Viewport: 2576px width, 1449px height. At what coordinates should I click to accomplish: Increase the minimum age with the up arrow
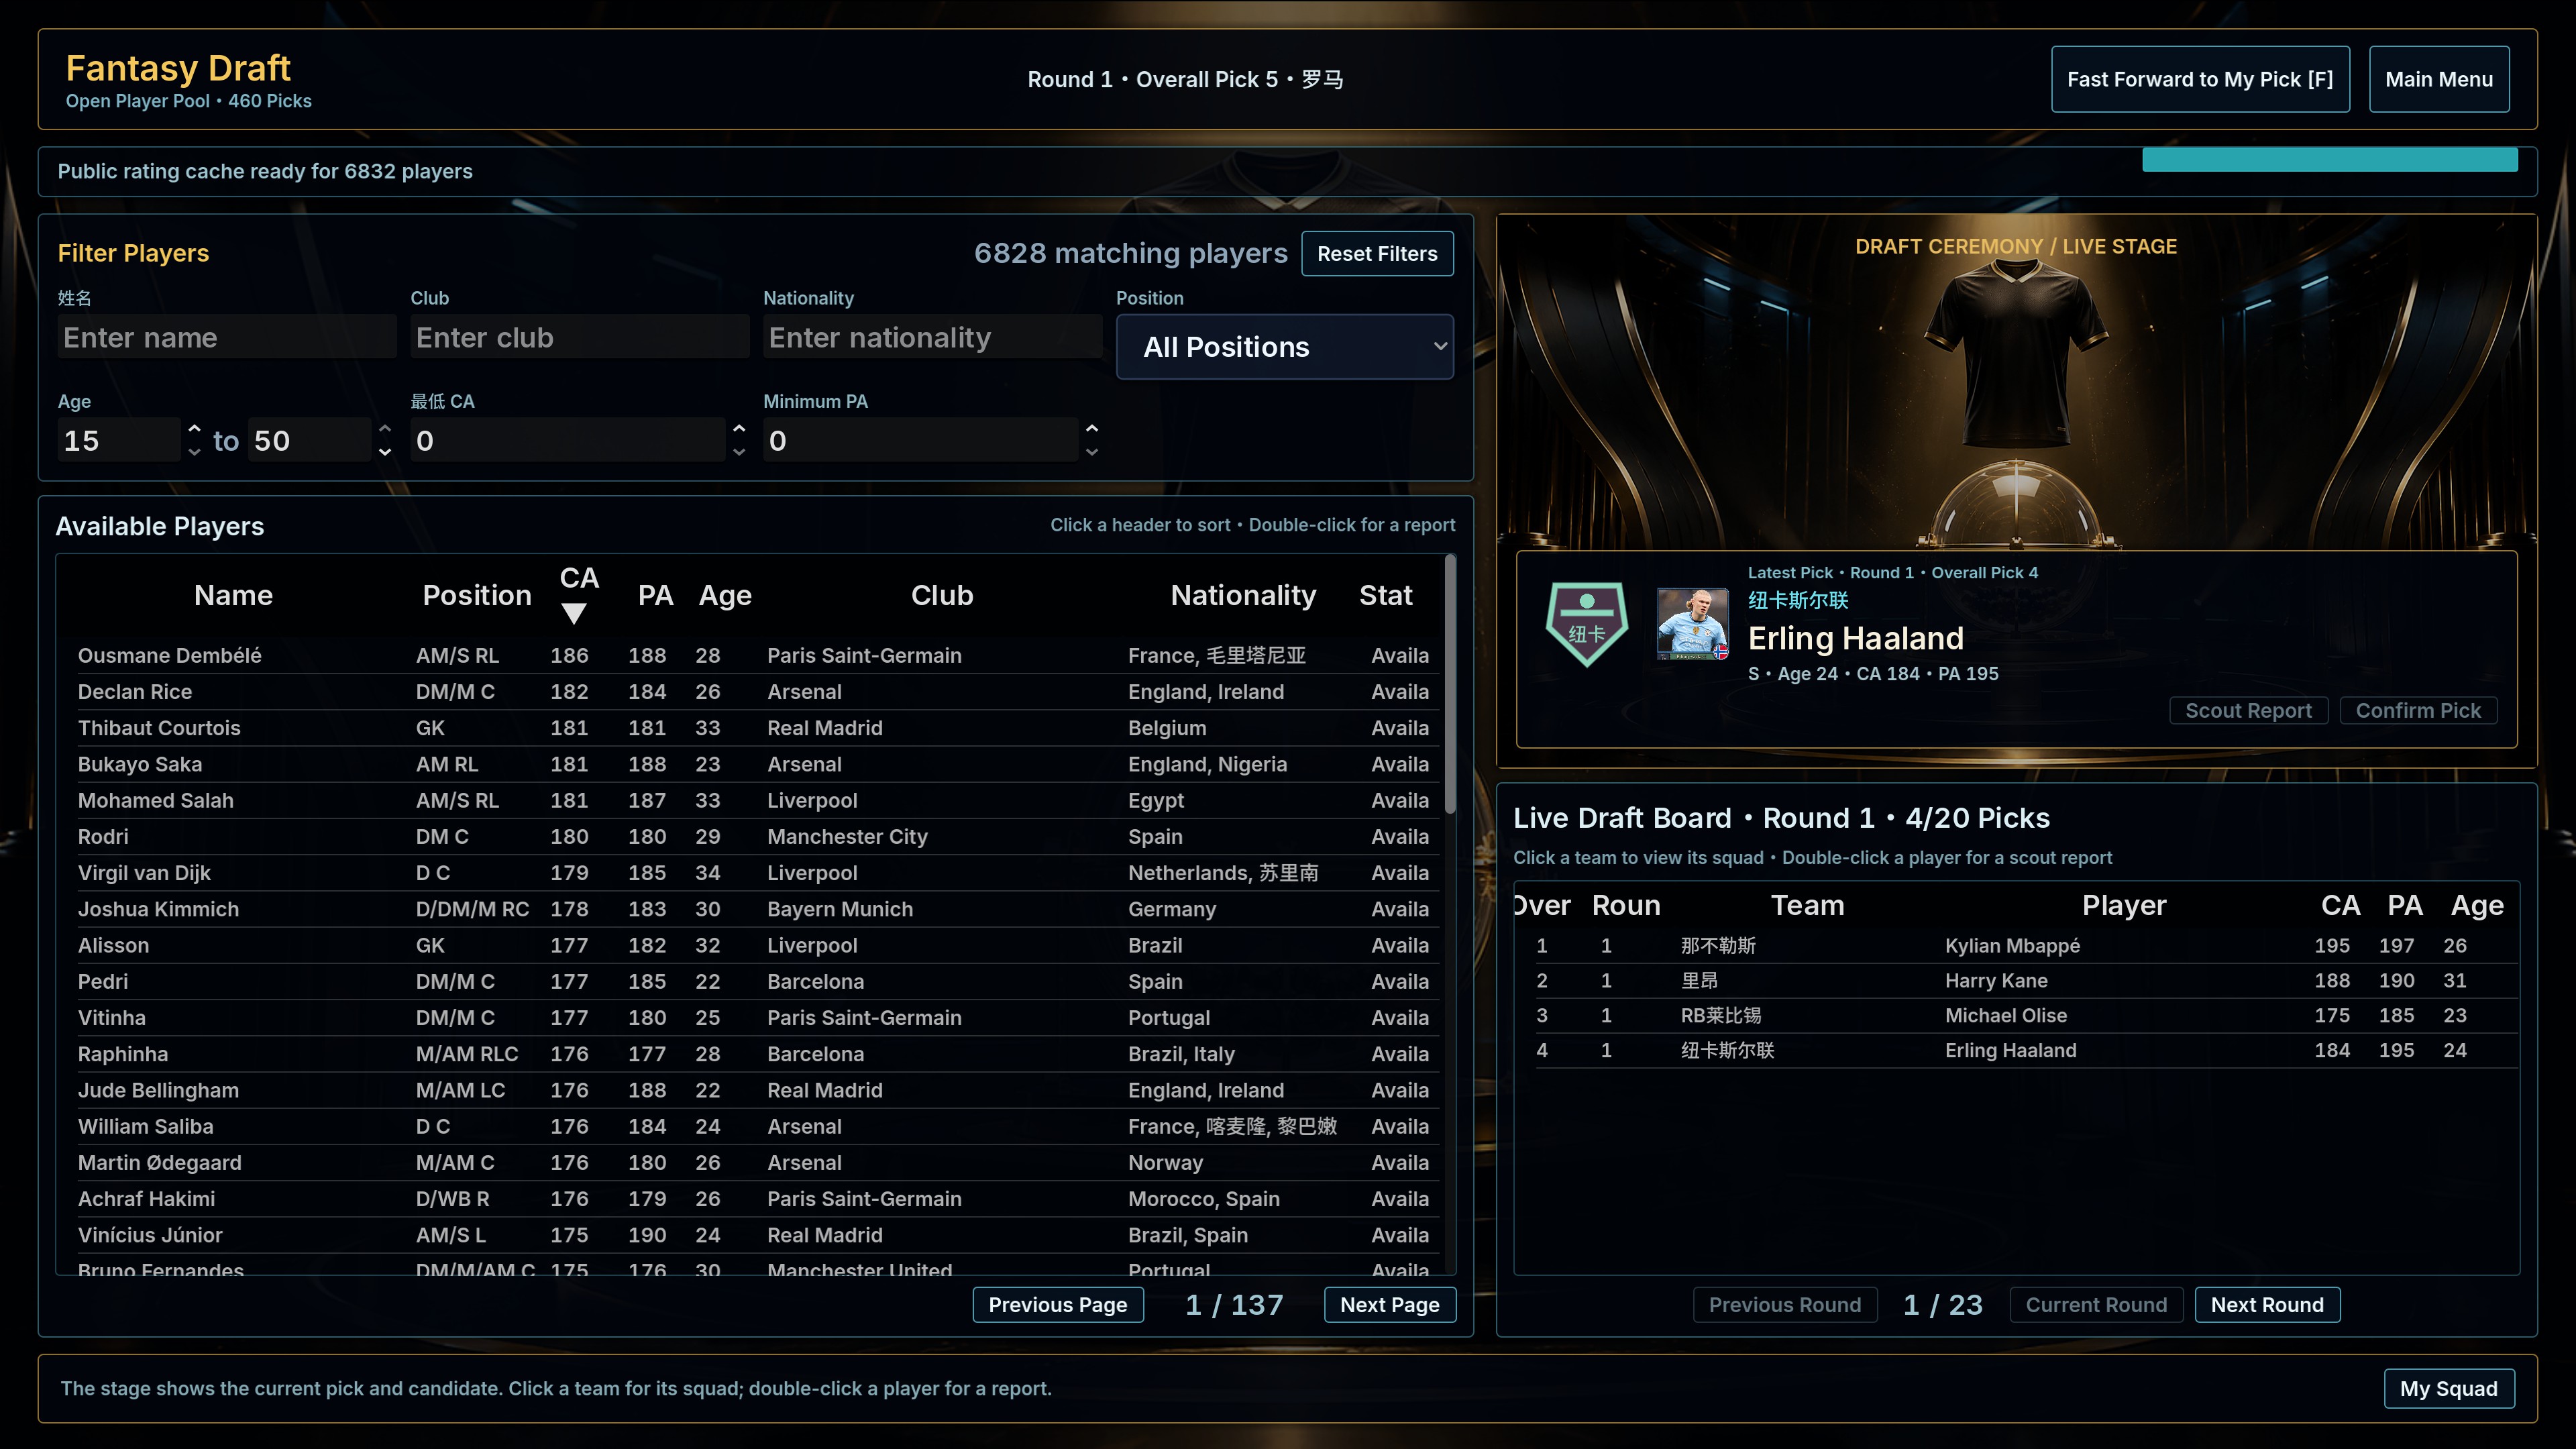click(194, 429)
